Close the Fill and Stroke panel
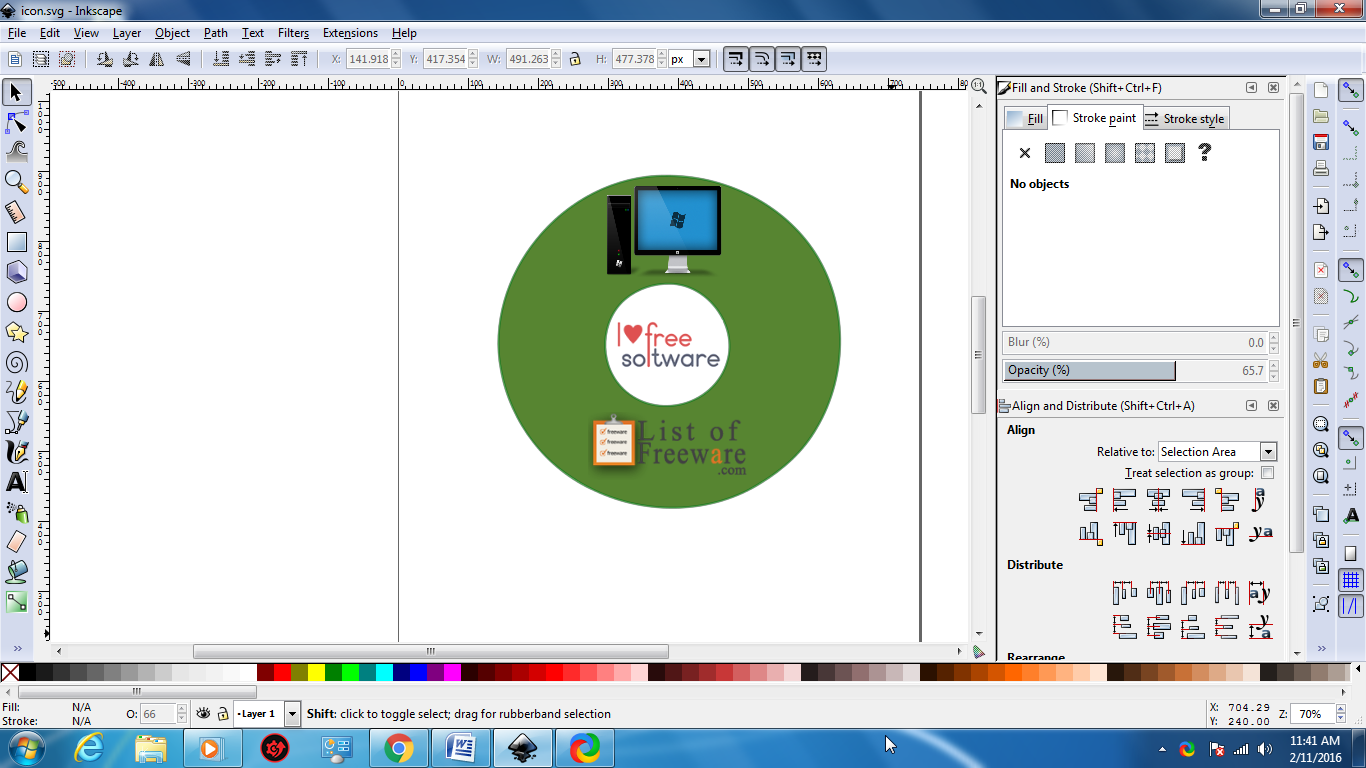 pos(1273,88)
